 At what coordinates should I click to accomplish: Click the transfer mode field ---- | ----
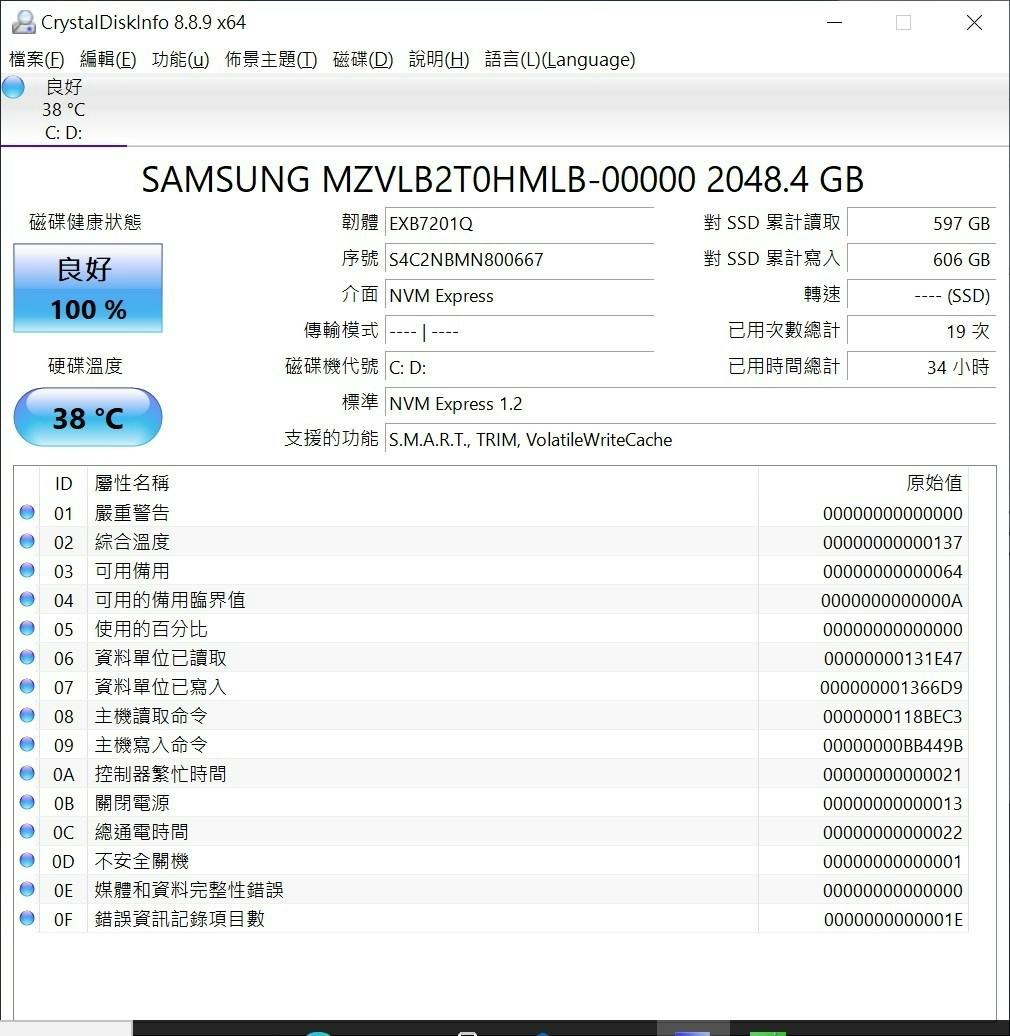(x=519, y=331)
